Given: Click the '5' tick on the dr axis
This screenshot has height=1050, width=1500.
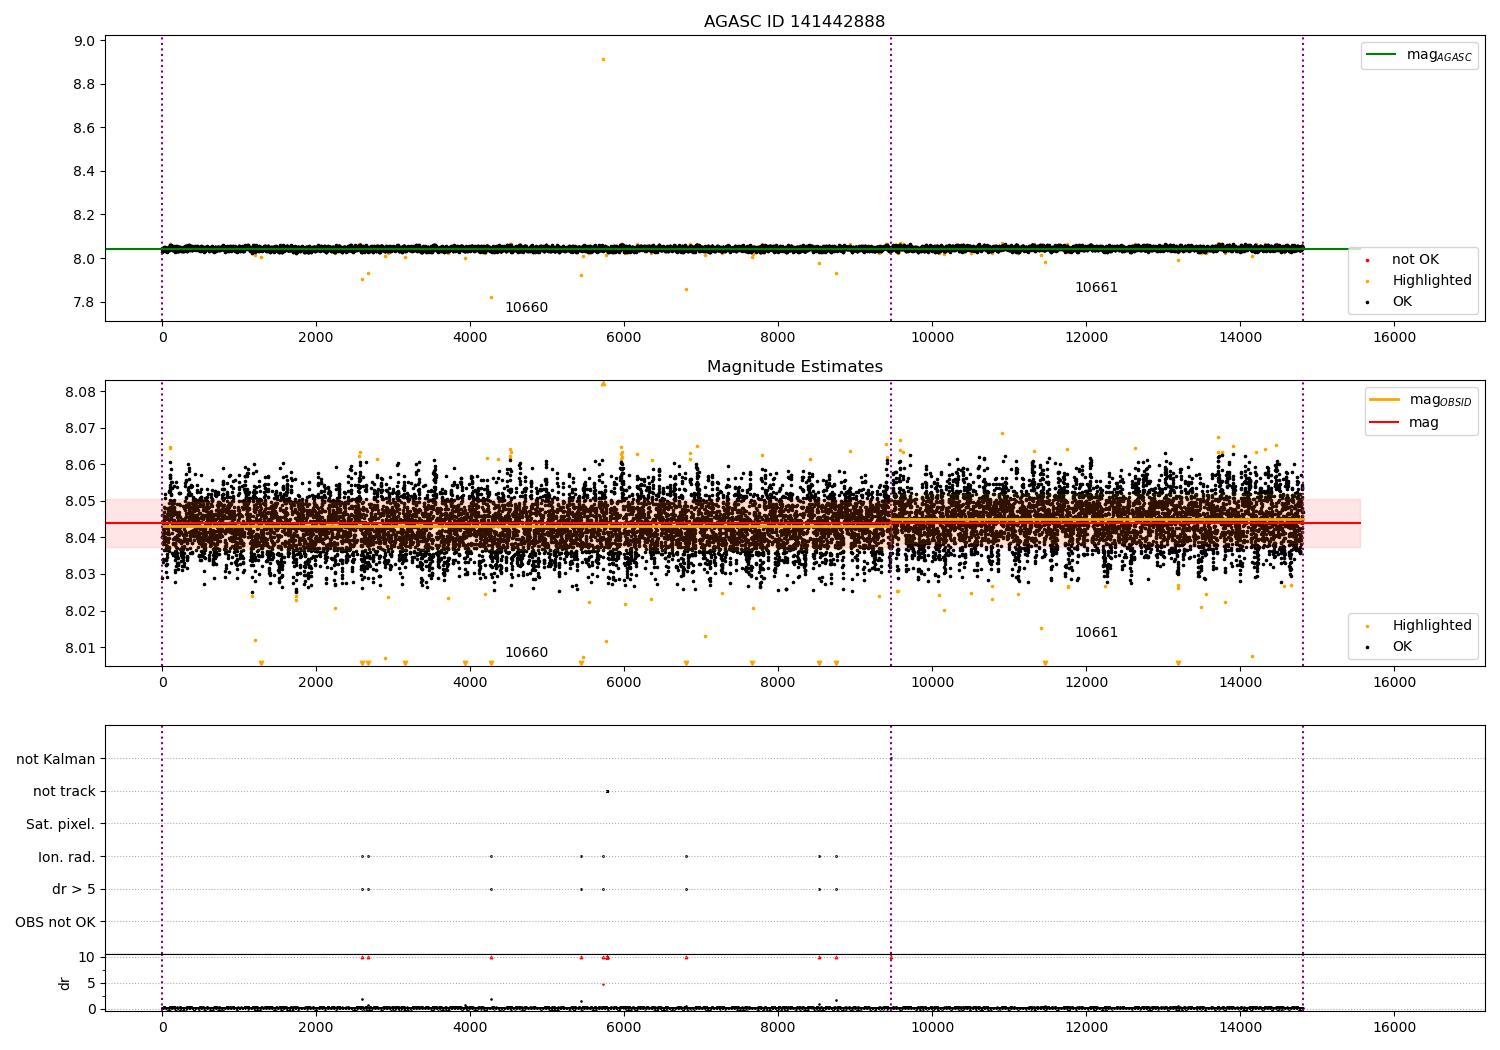Looking at the screenshot, I should (x=91, y=984).
